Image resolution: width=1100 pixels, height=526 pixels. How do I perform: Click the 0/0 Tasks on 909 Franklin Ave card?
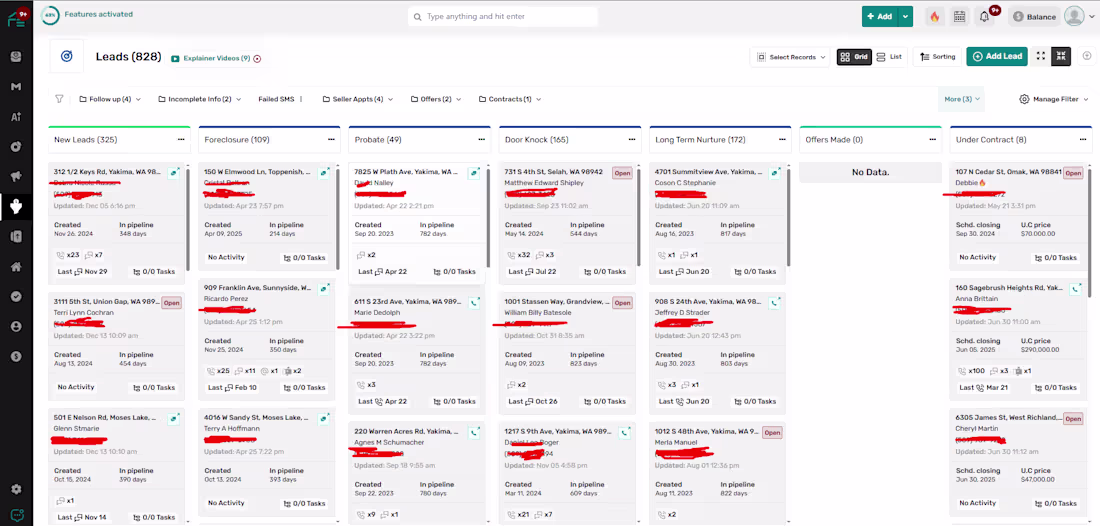tap(304, 388)
